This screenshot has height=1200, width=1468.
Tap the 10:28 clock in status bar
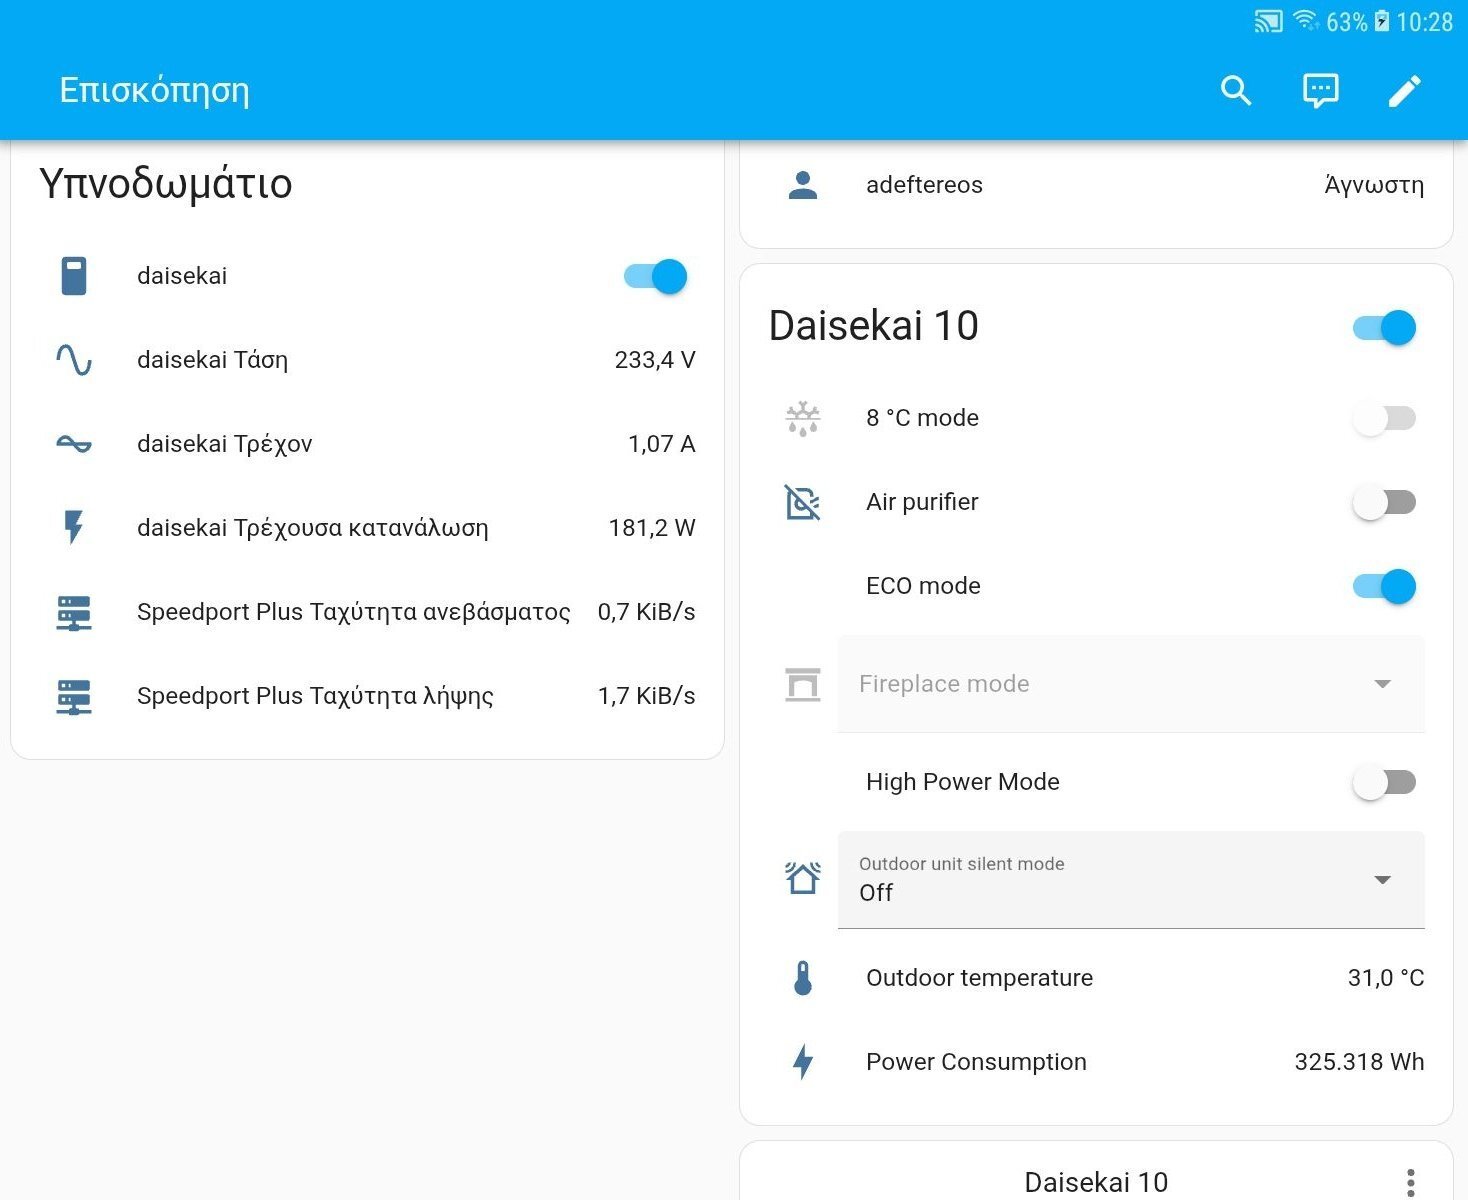tap(1424, 22)
